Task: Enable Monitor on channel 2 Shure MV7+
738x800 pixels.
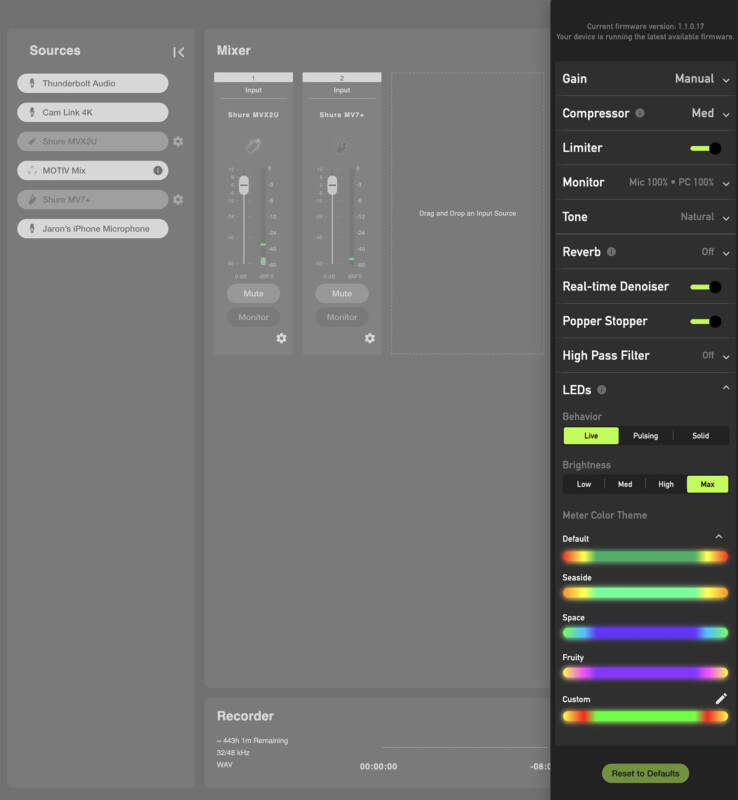Action: pos(341,317)
